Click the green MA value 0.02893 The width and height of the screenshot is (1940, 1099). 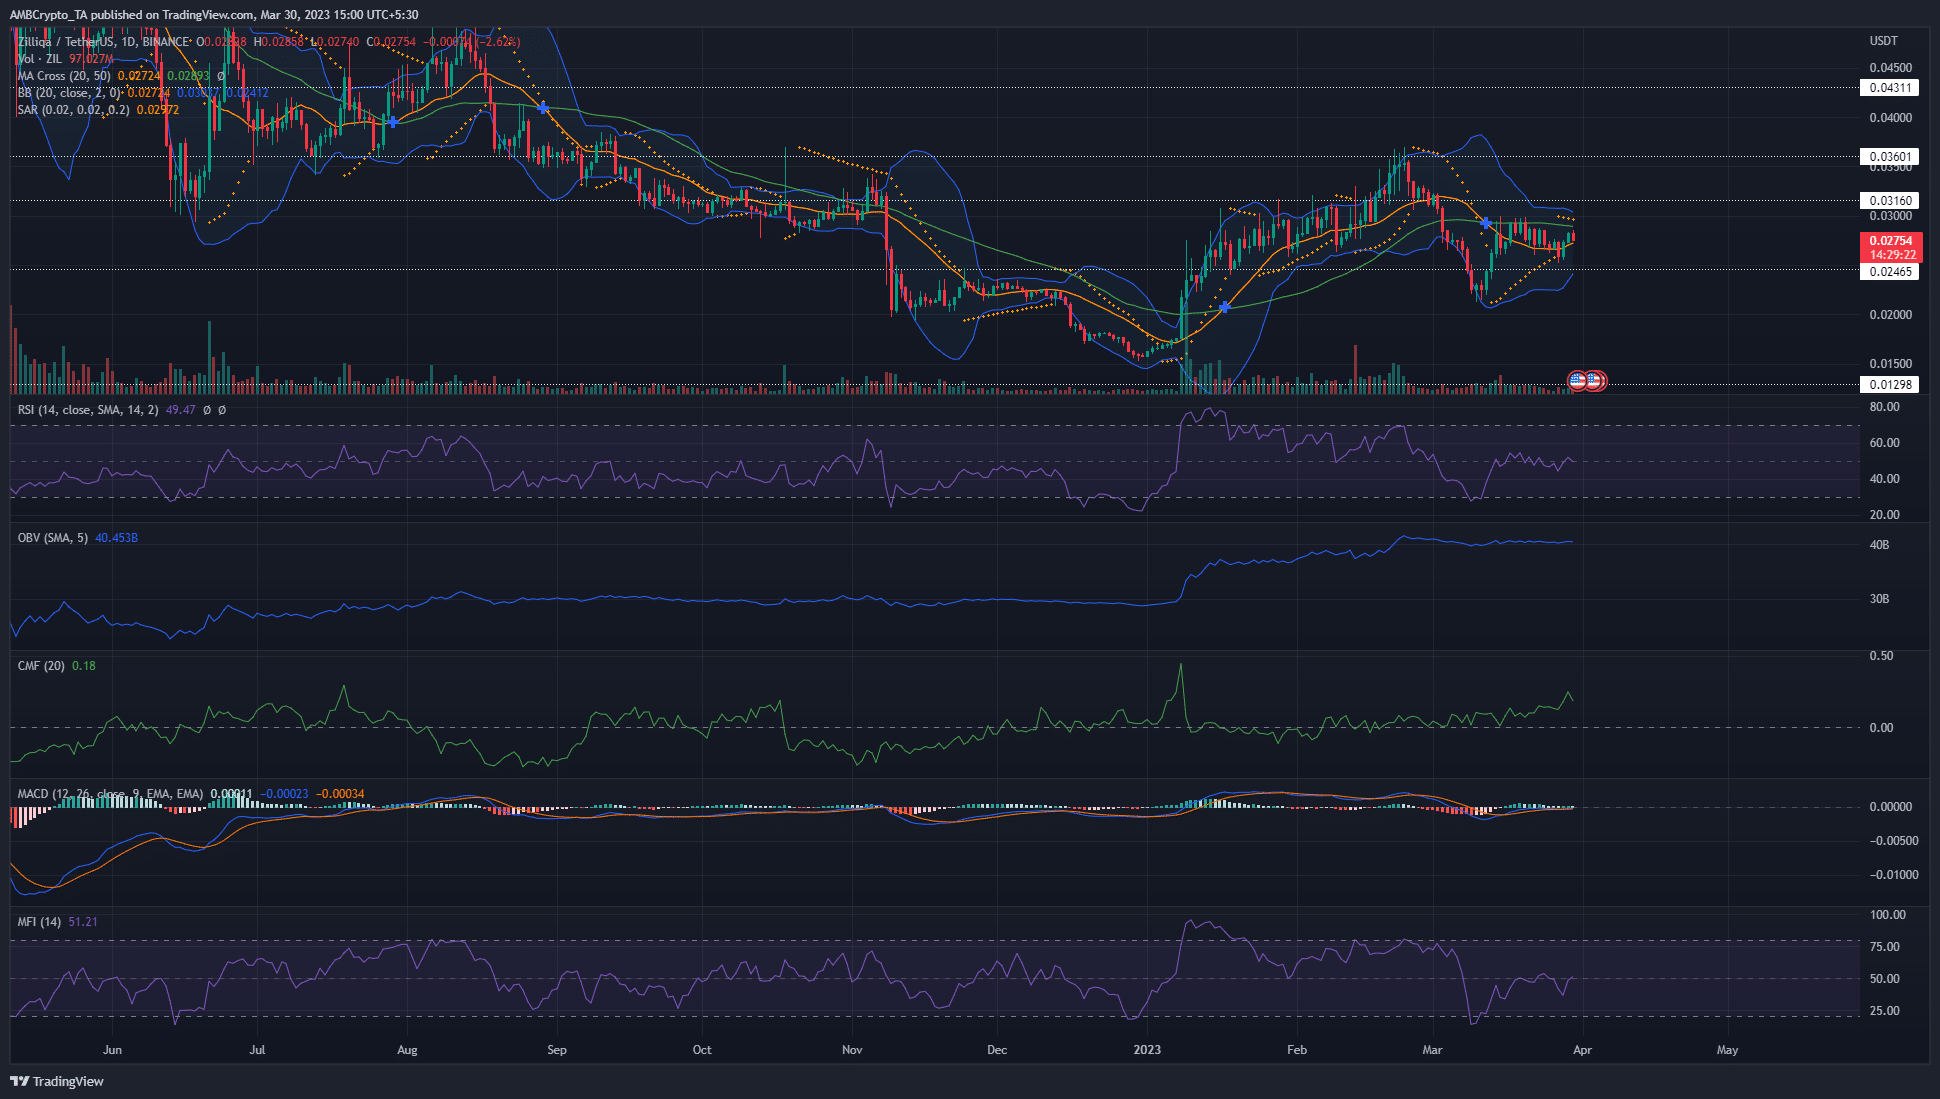coord(188,76)
